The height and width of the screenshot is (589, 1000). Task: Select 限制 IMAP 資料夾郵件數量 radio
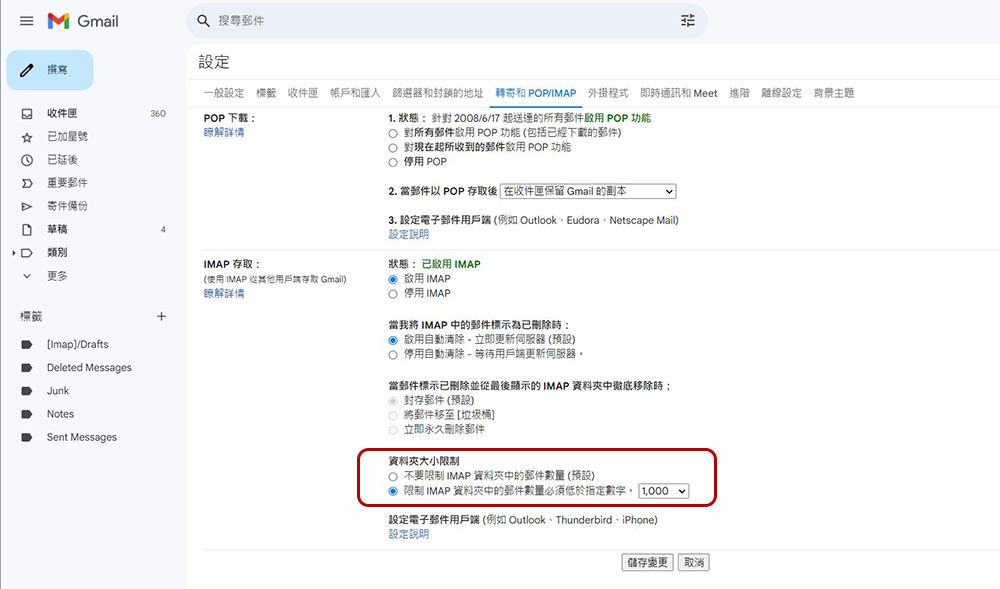click(x=393, y=491)
